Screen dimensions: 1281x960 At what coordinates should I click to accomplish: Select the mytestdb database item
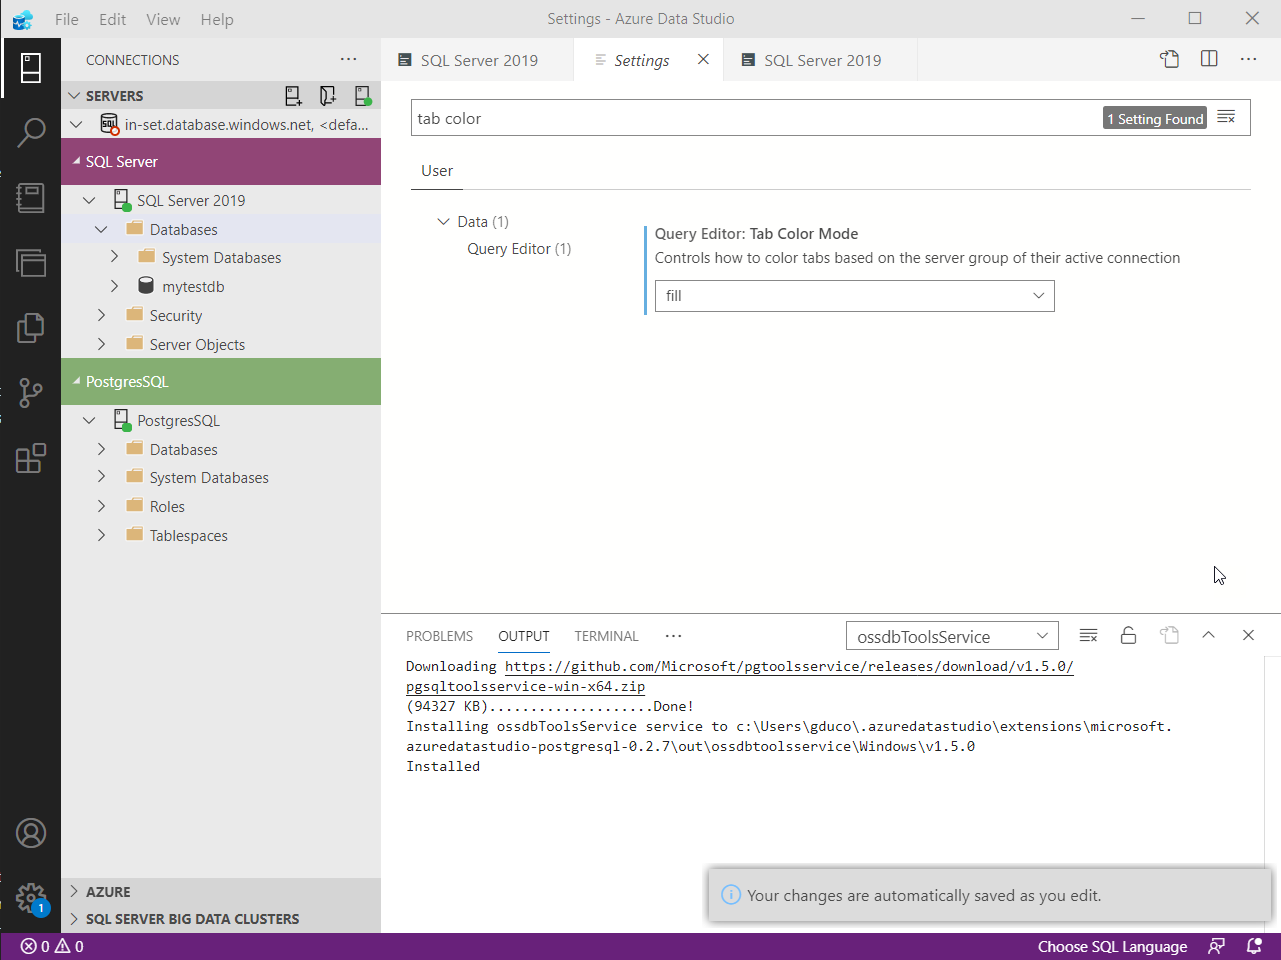tap(193, 287)
